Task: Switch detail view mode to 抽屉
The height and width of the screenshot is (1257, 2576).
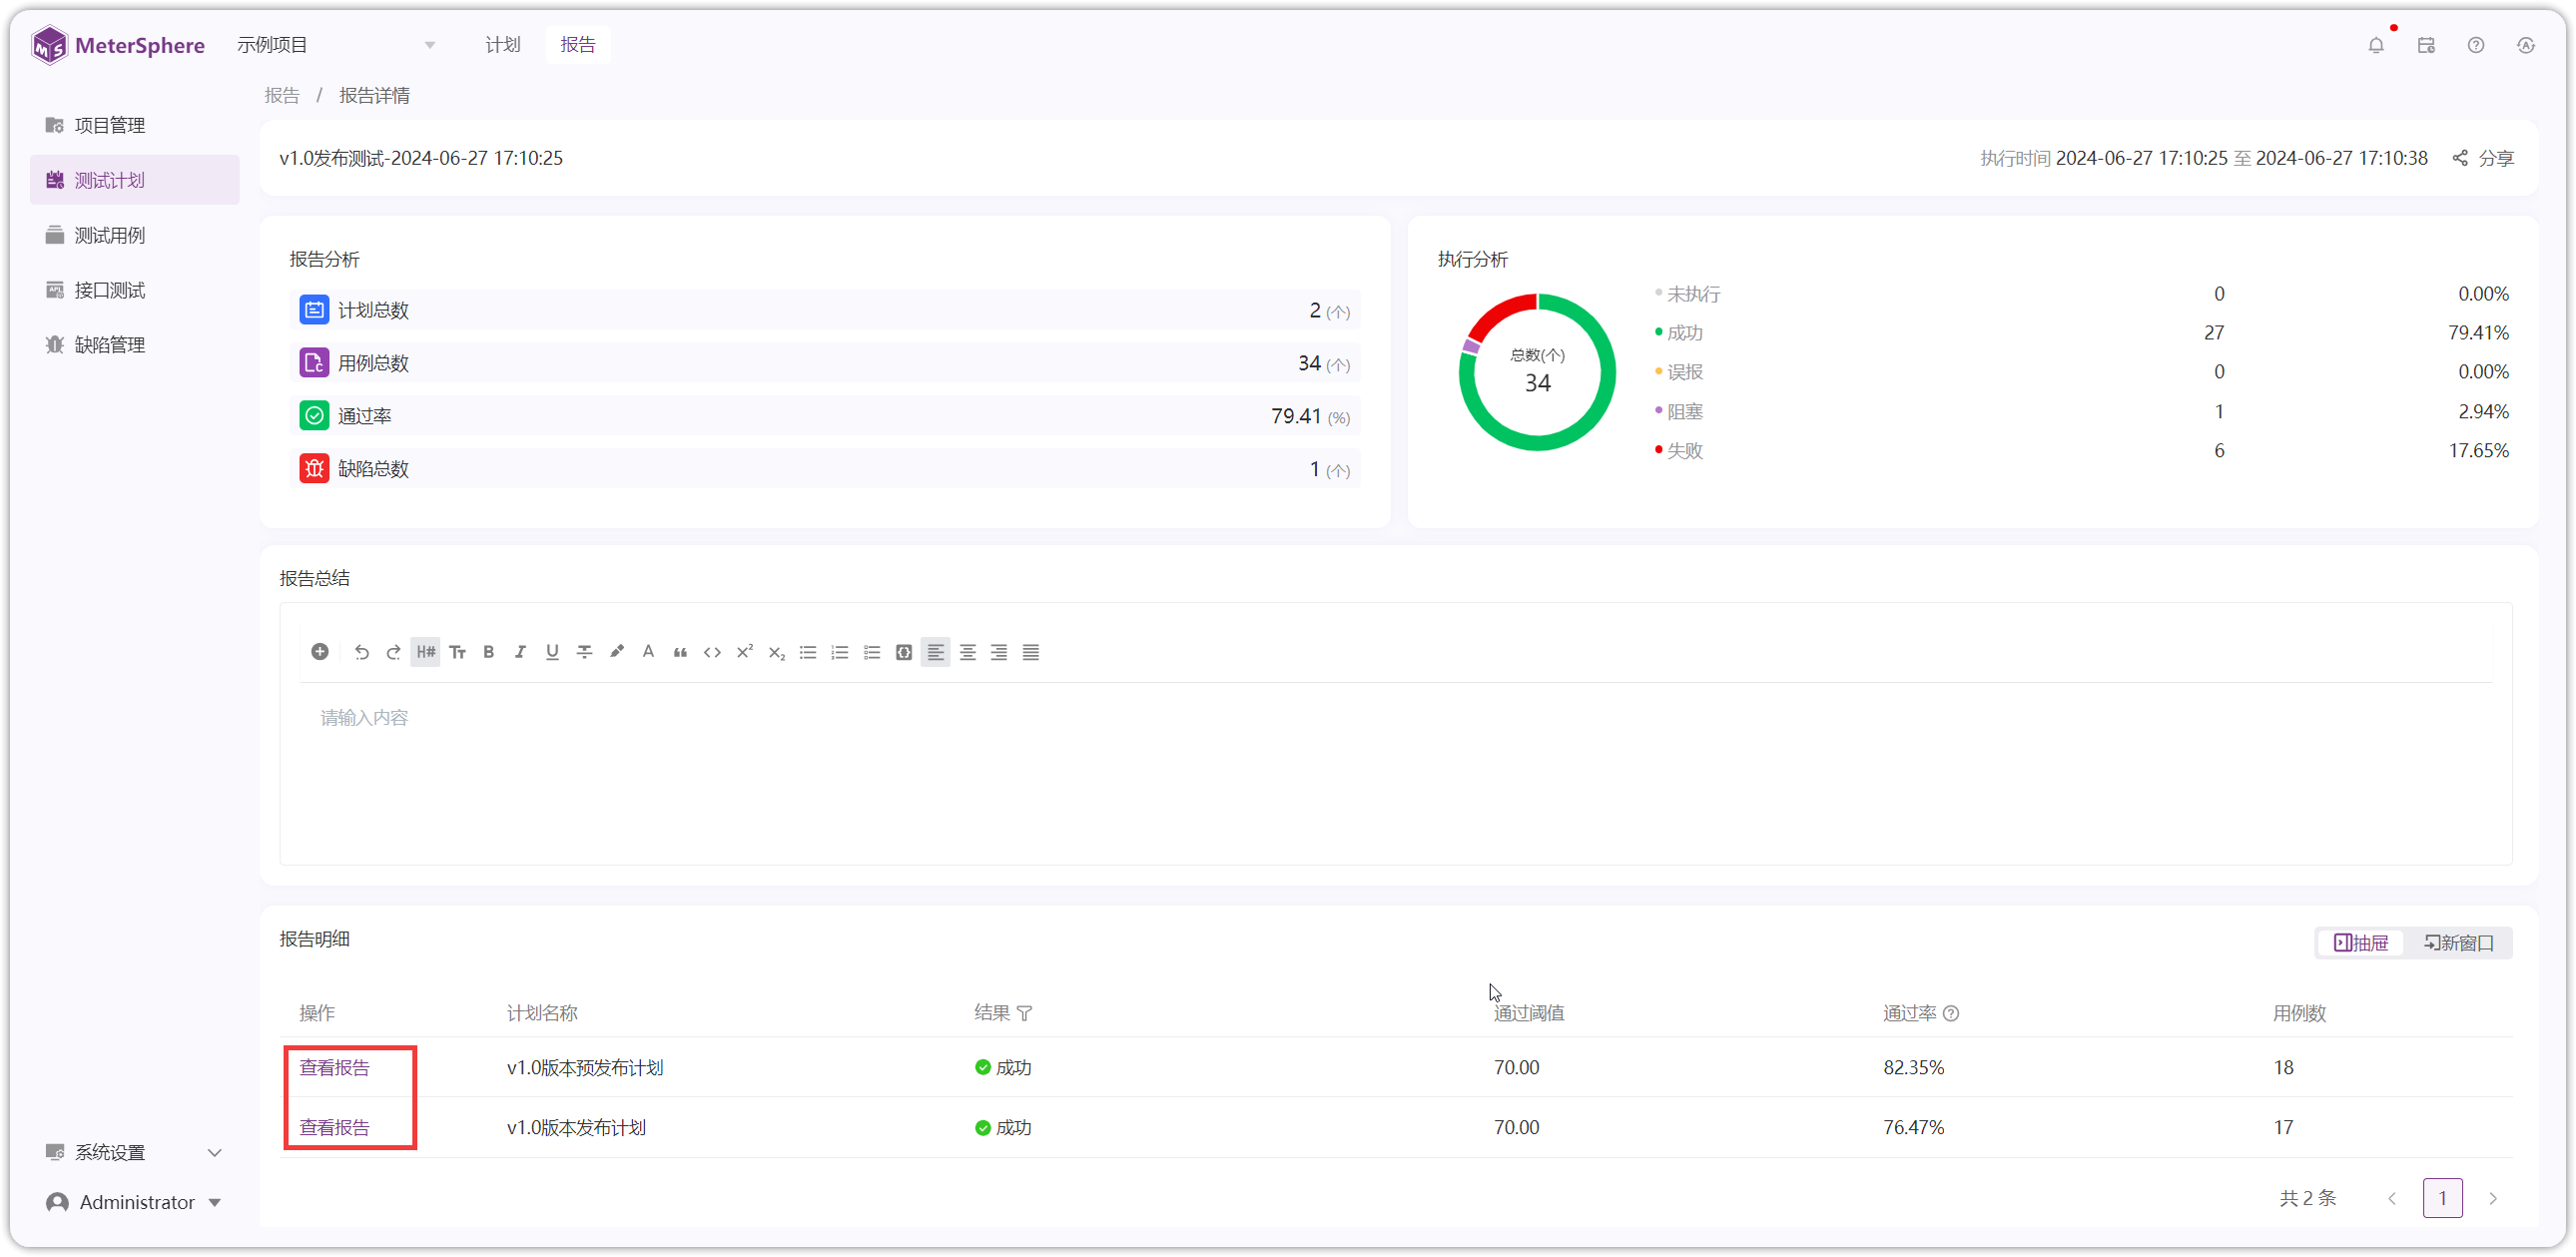Action: 2361,943
